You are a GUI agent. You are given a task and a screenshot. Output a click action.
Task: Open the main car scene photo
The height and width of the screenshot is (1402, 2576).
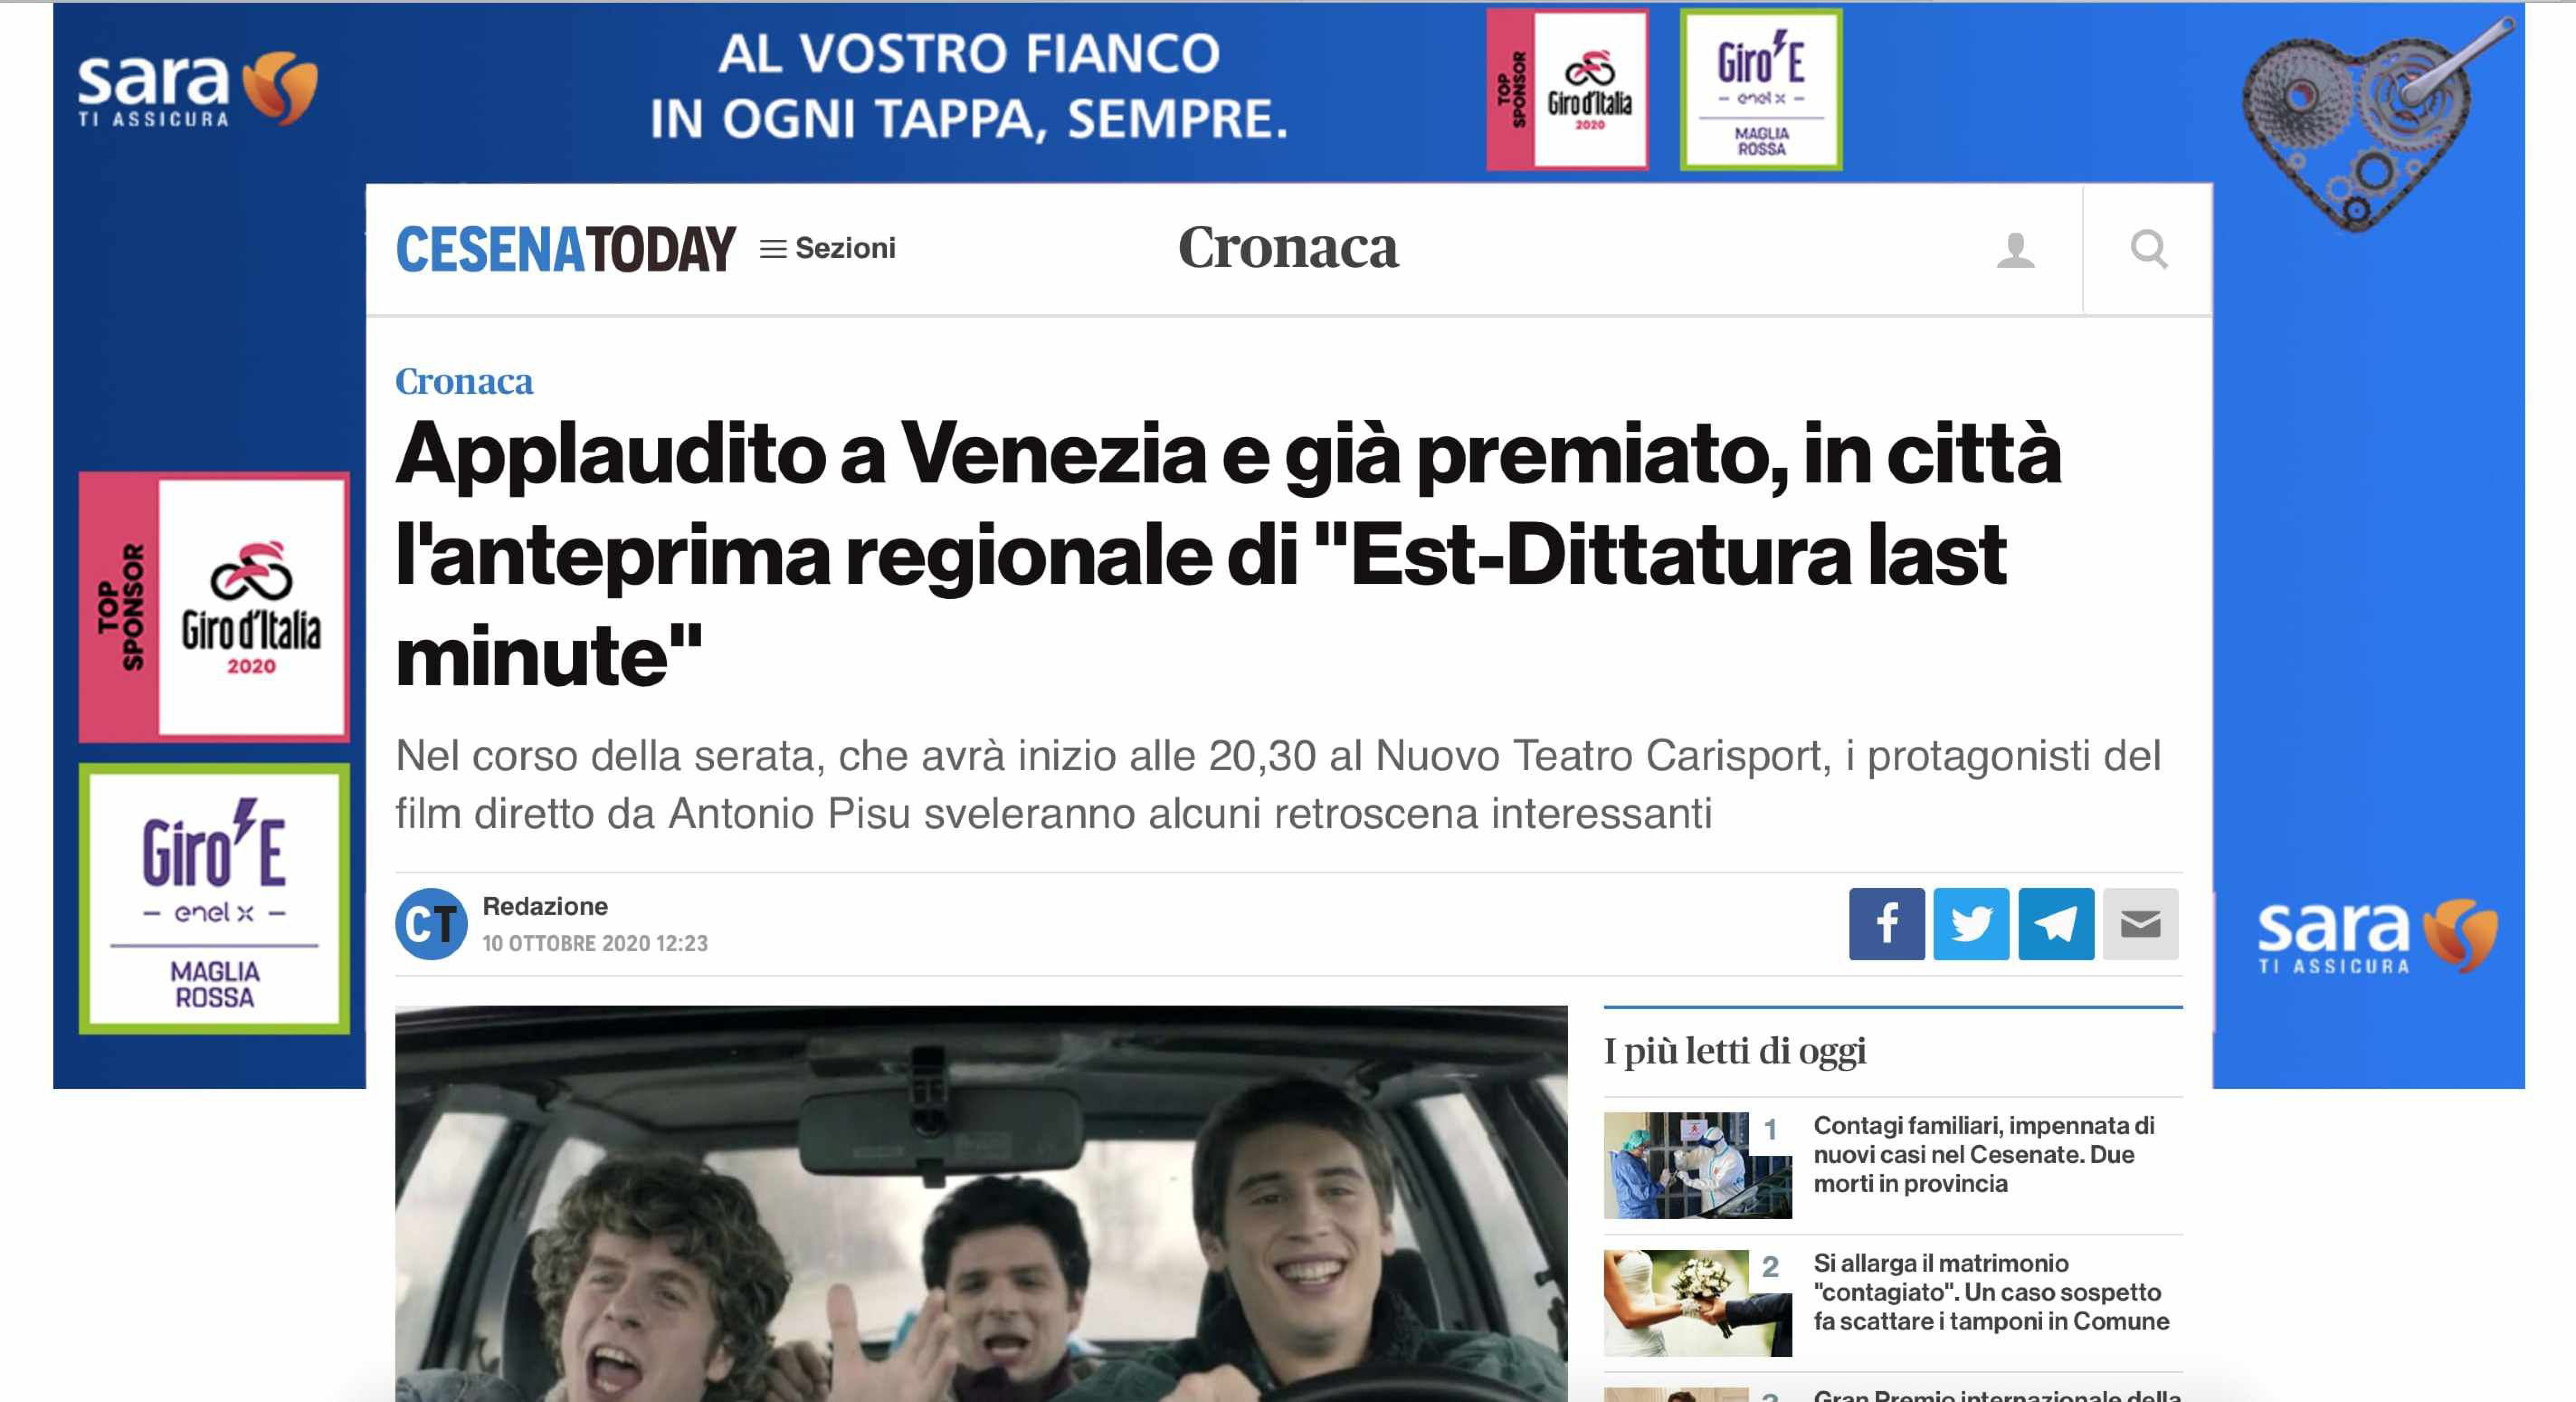click(981, 1203)
